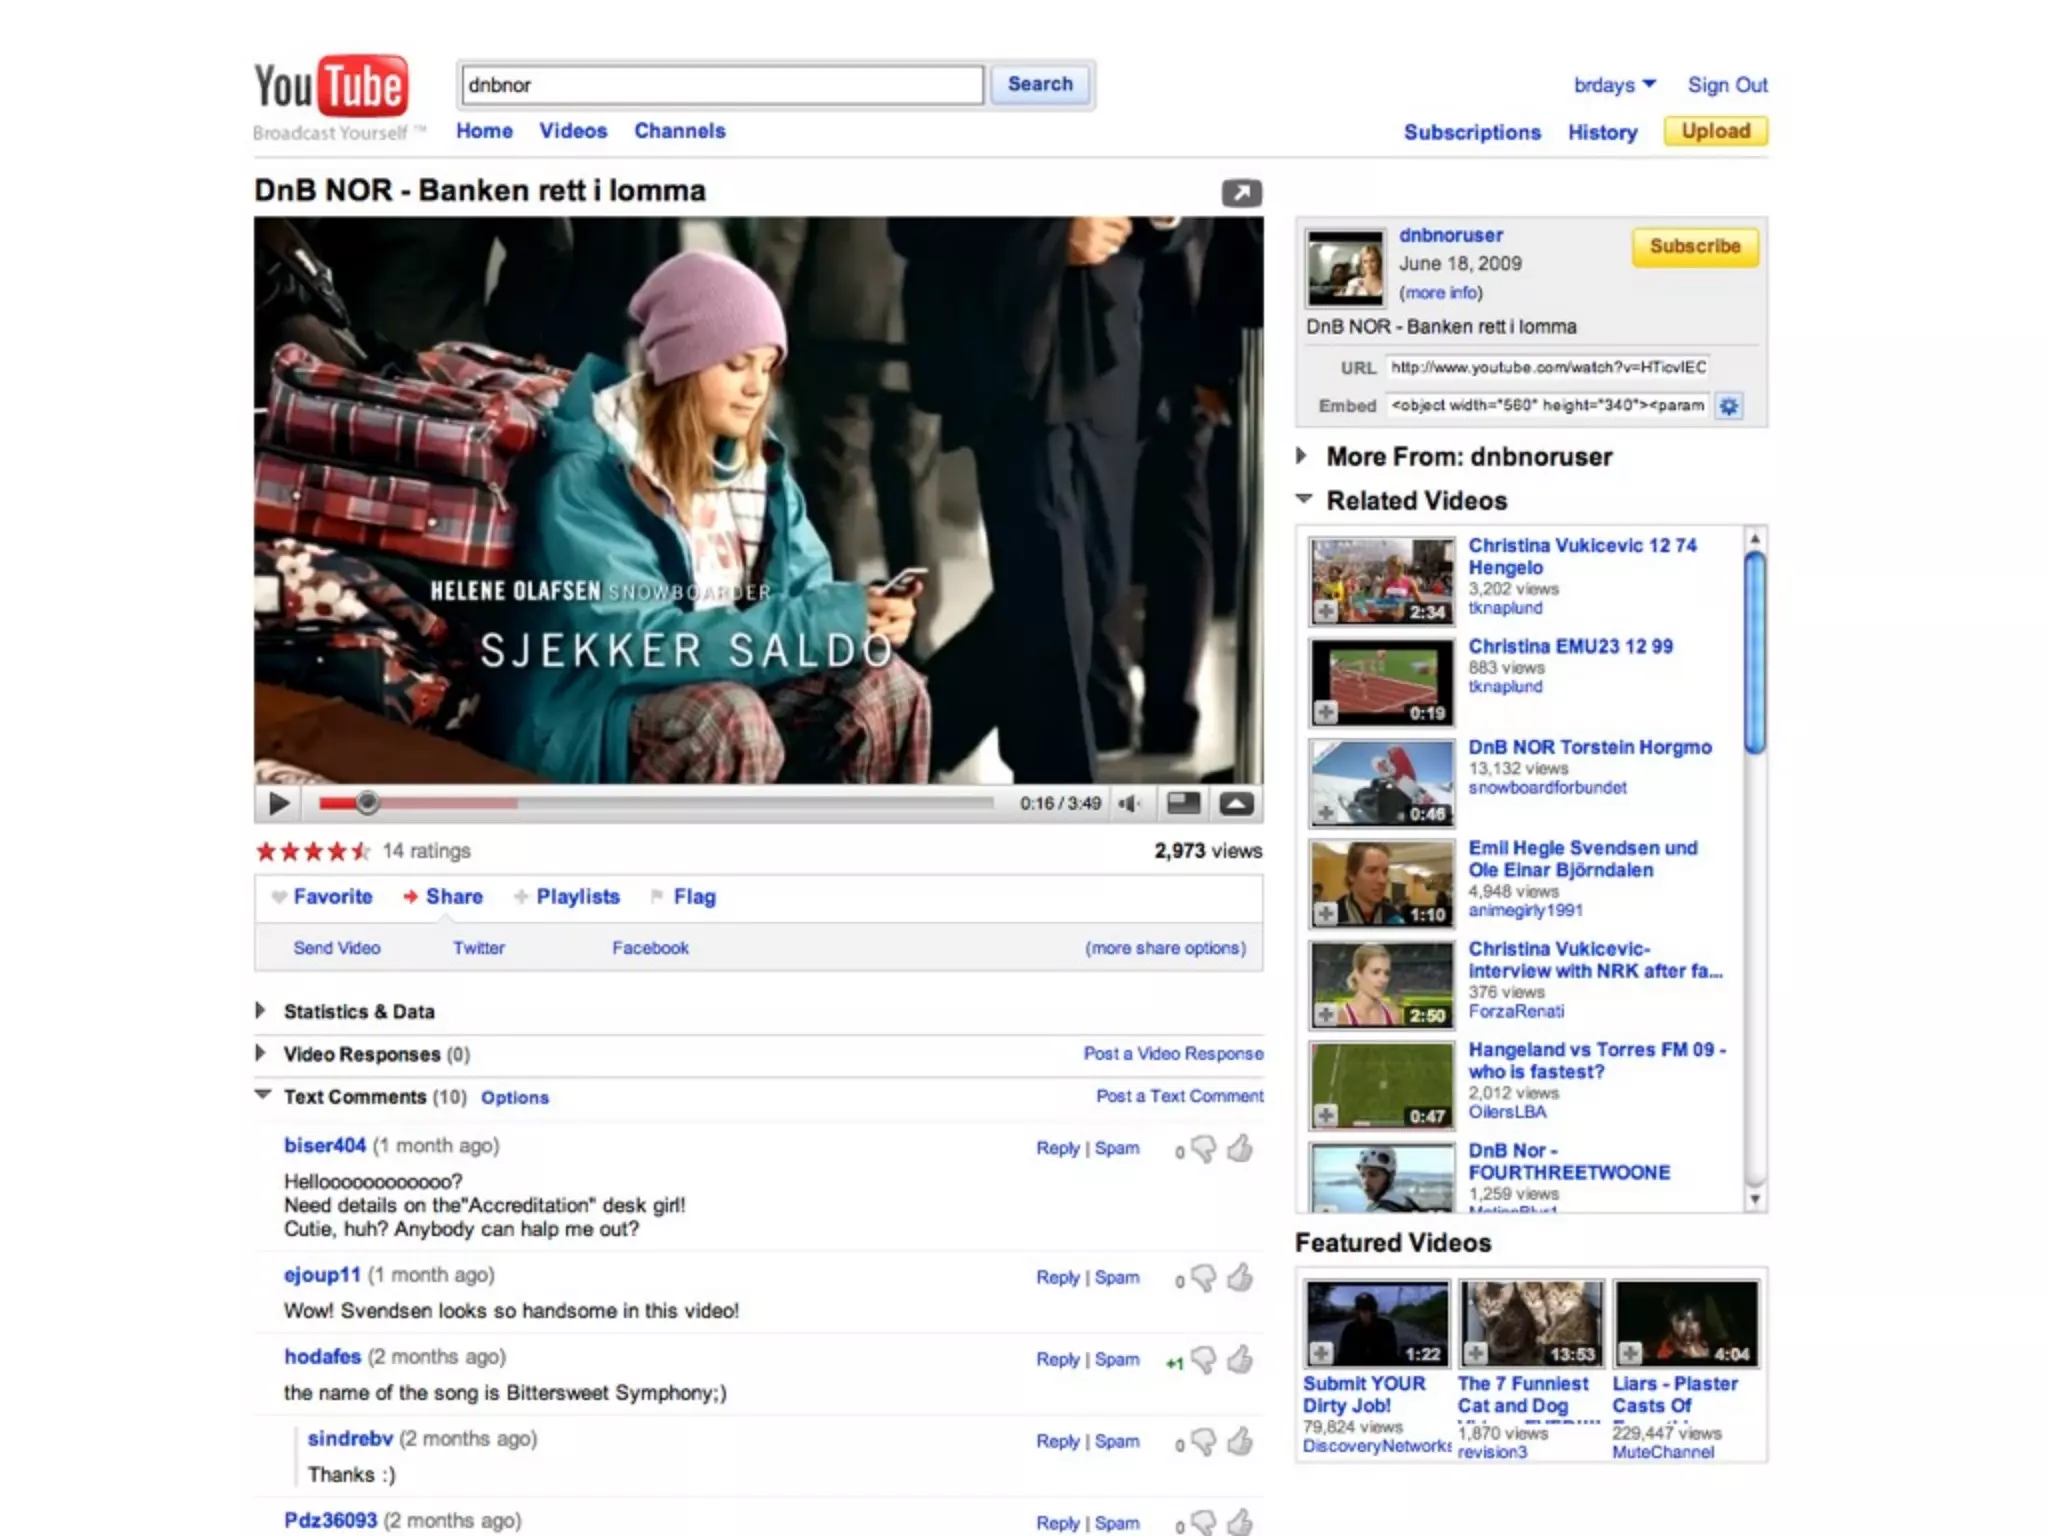Click the yellow Subscribe button

(1694, 246)
